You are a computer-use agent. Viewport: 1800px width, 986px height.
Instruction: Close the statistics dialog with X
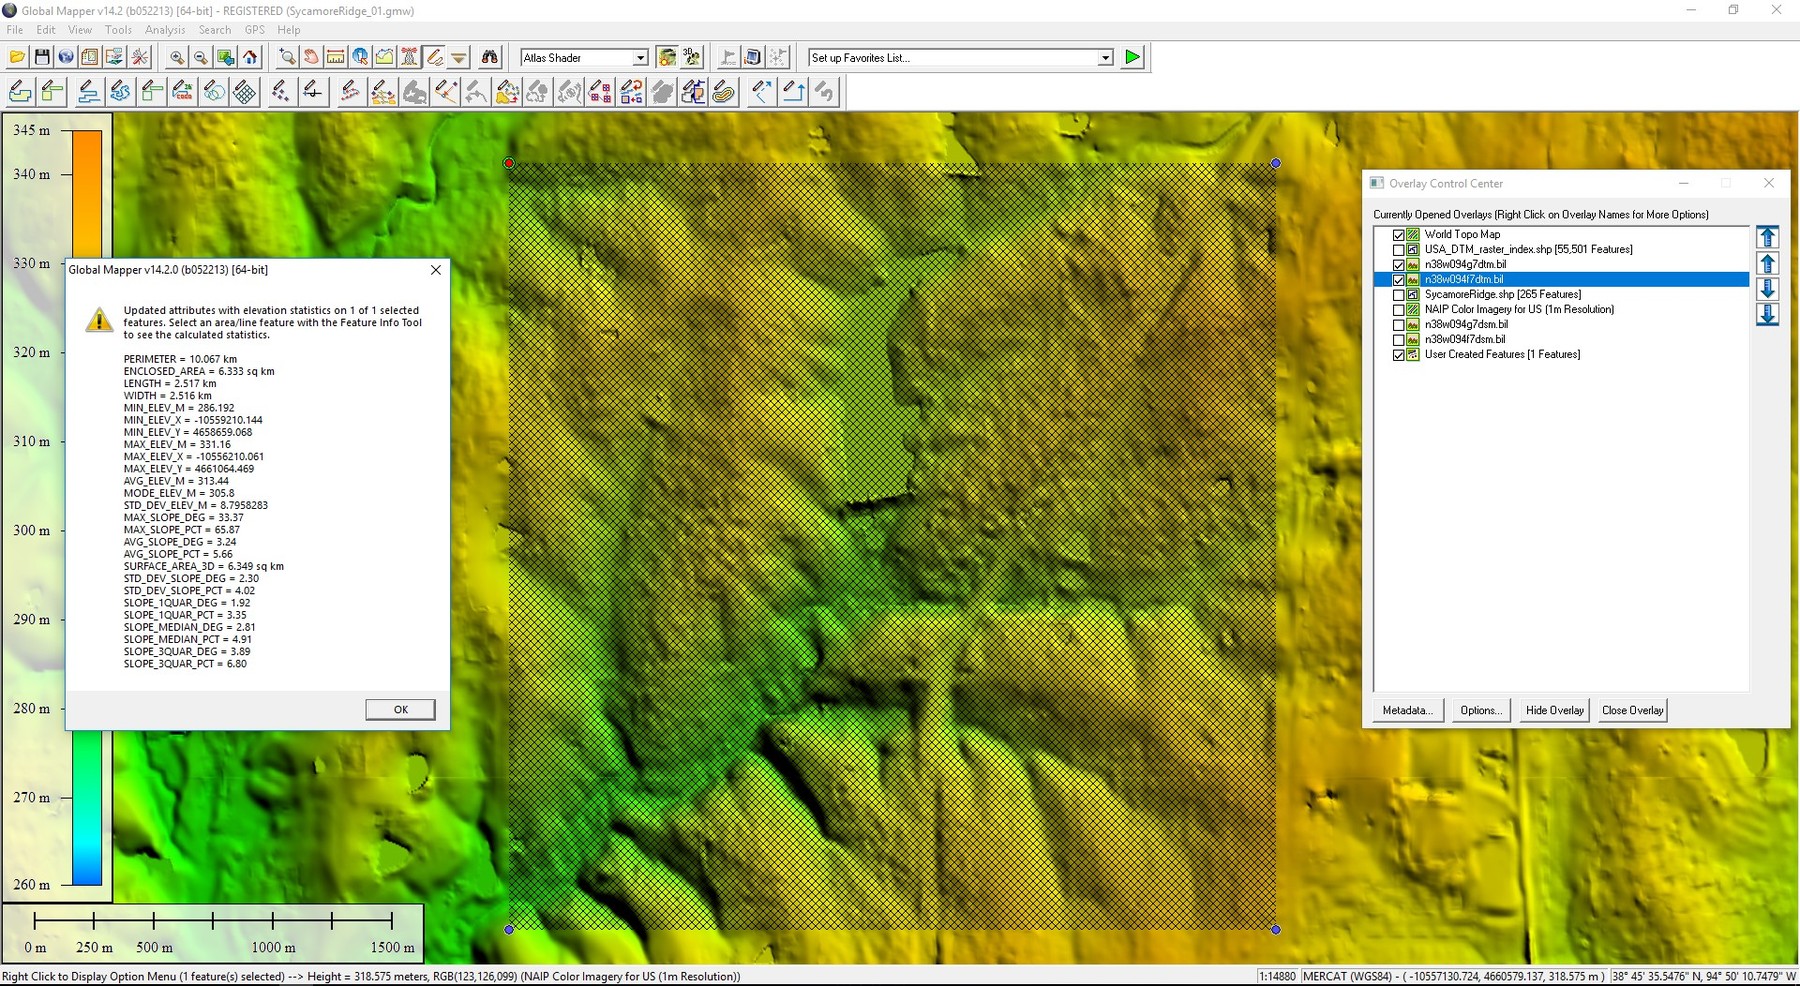click(x=435, y=270)
